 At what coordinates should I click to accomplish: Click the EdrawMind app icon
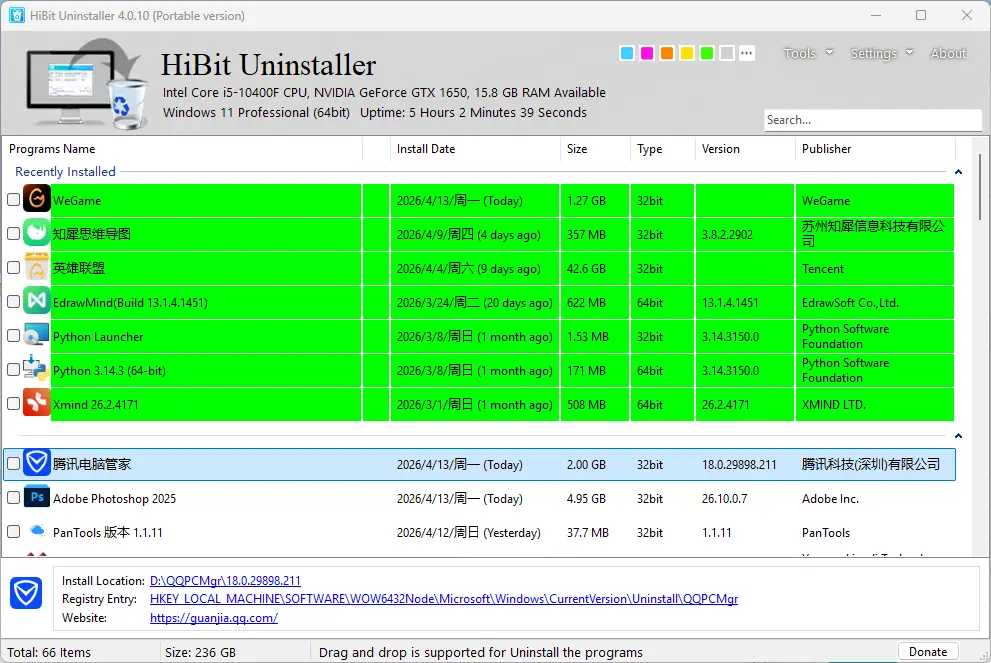click(x=37, y=302)
